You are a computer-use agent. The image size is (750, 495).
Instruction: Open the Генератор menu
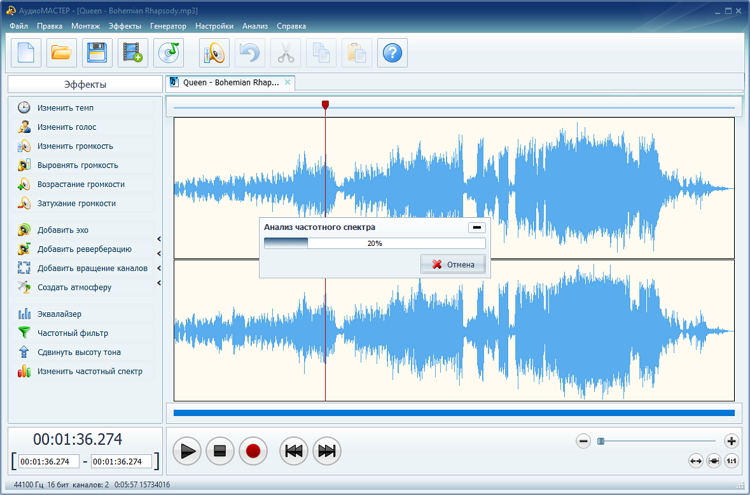(x=168, y=25)
